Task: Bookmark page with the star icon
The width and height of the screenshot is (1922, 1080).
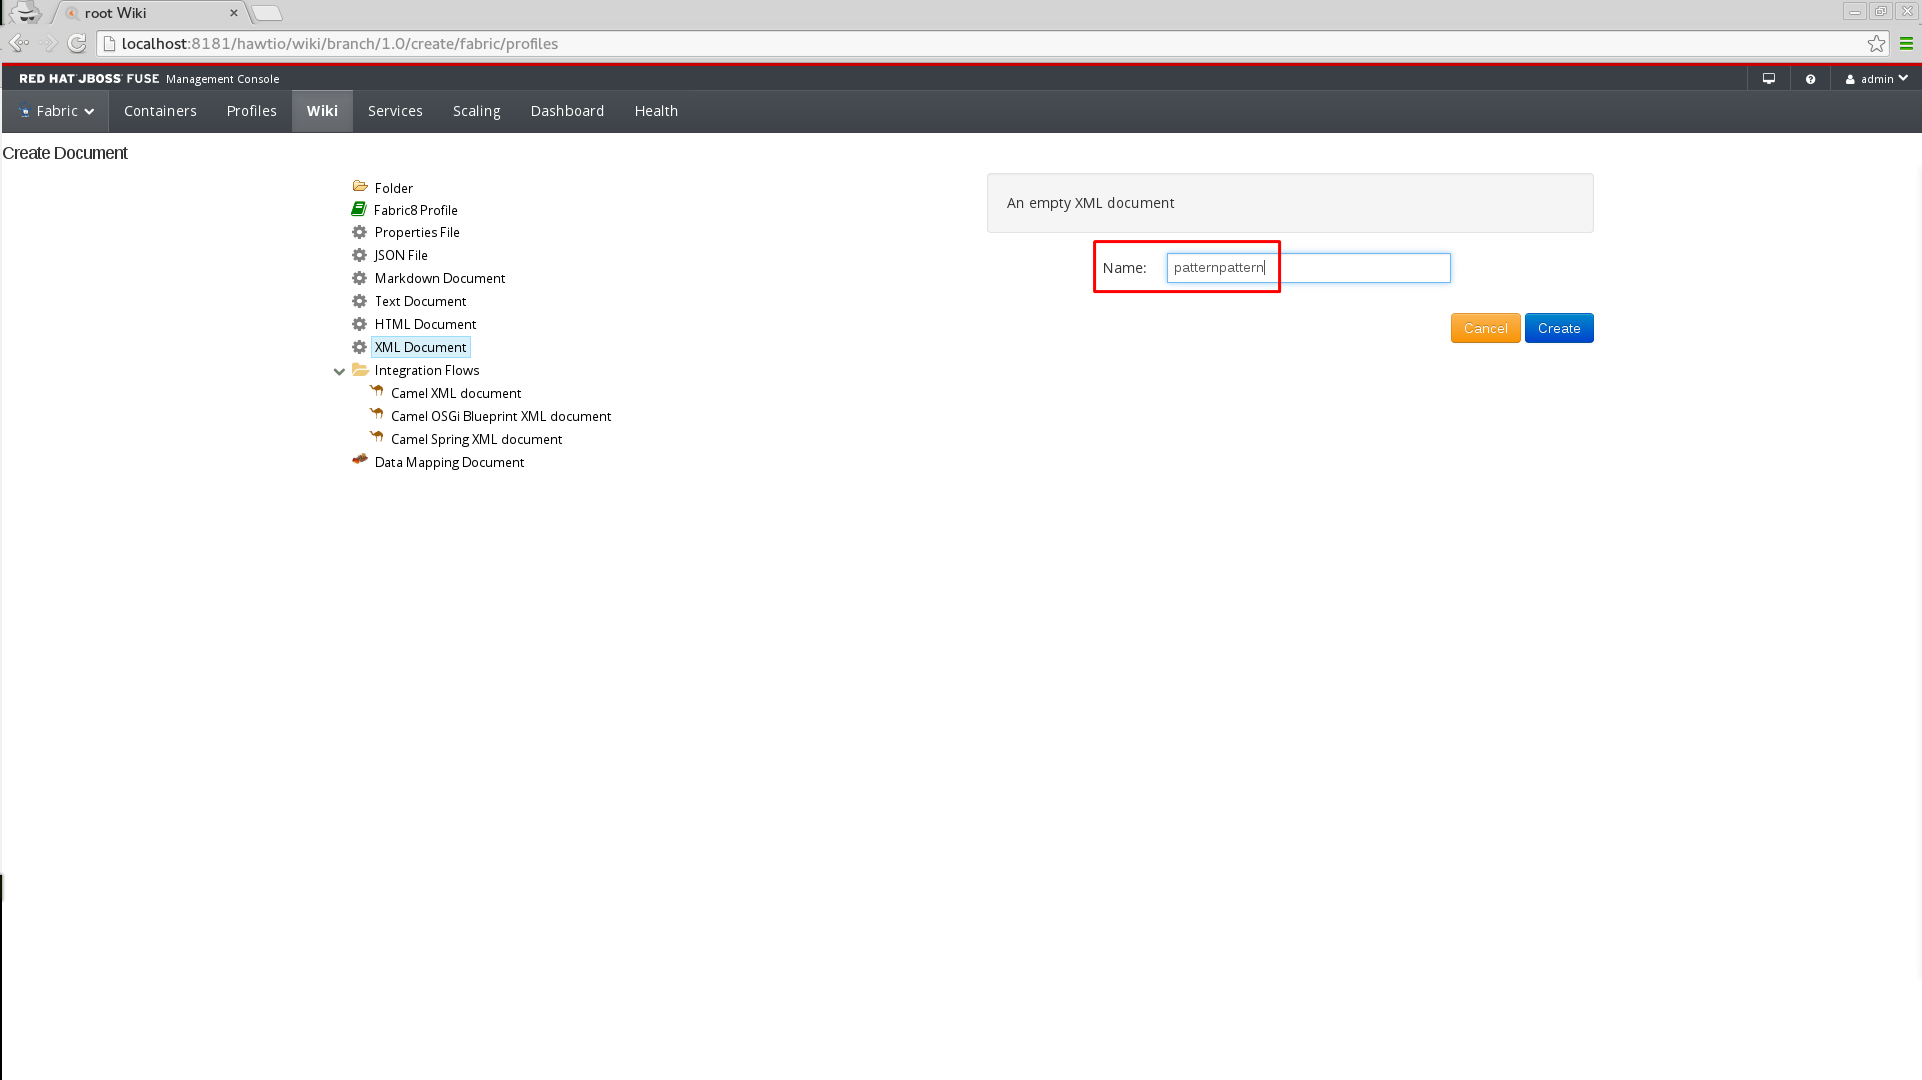Action: pyautogui.click(x=1876, y=43)
